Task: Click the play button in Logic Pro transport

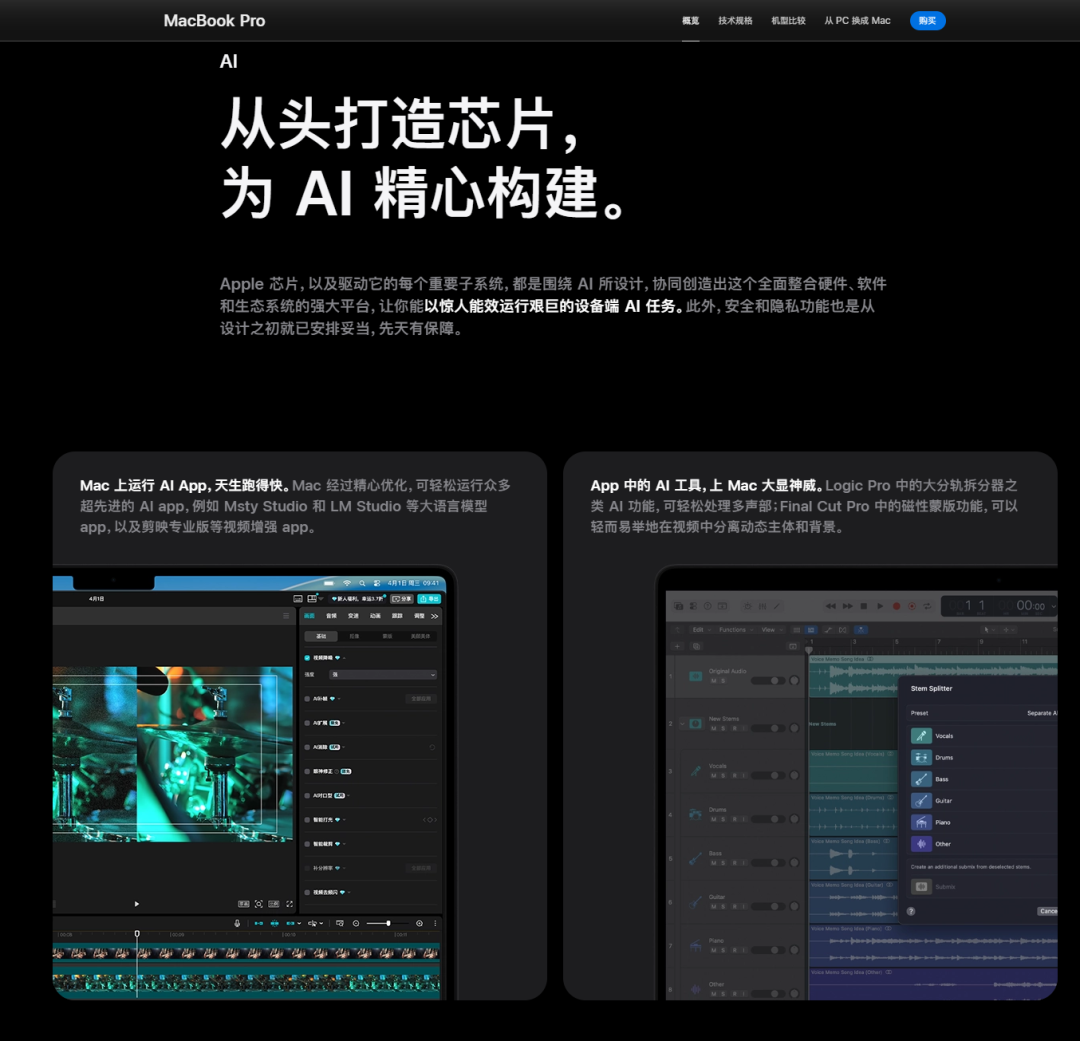Action: pyautogui.click(x=880, y=606)
